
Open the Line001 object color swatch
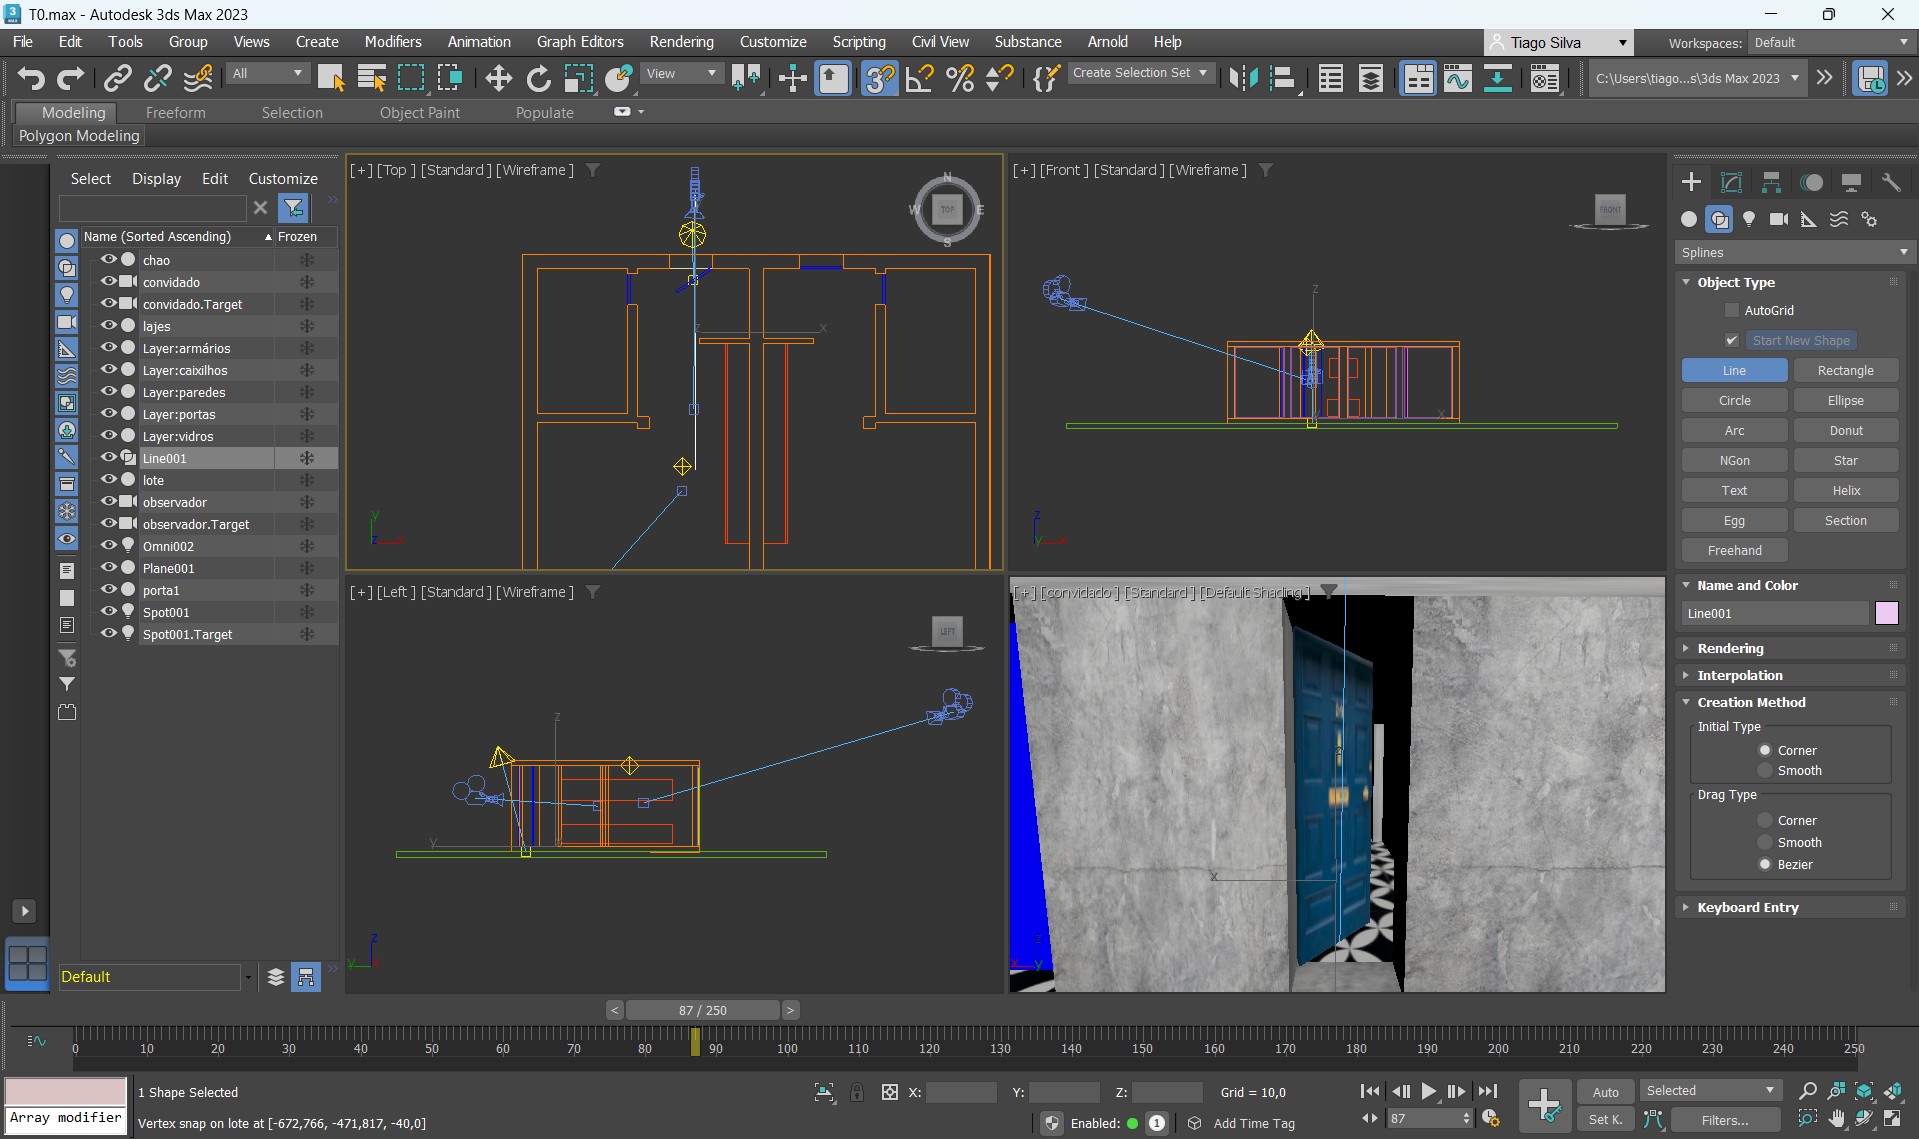(x=1886, y=613)
